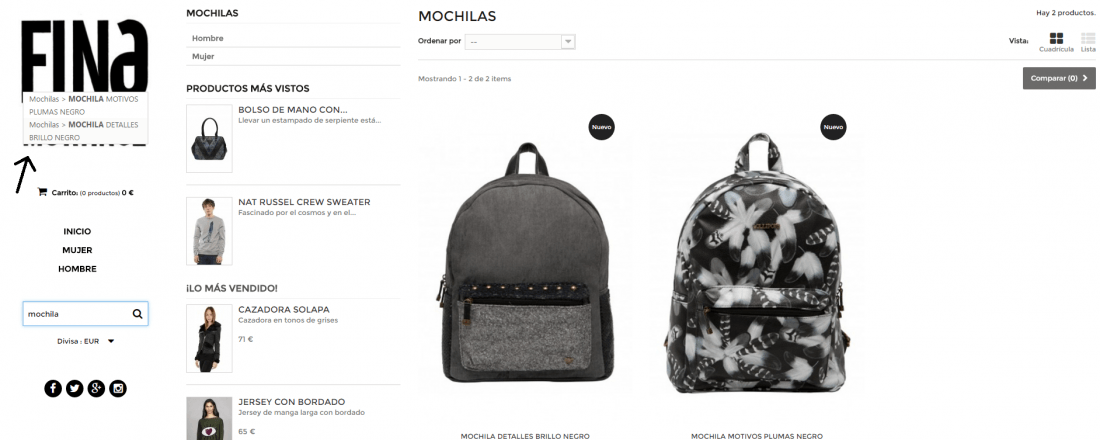Select the Mochila Motivos Plumas Negro suggestion
The width and height of the screenshot is (1100, 440).
point(84,105)
